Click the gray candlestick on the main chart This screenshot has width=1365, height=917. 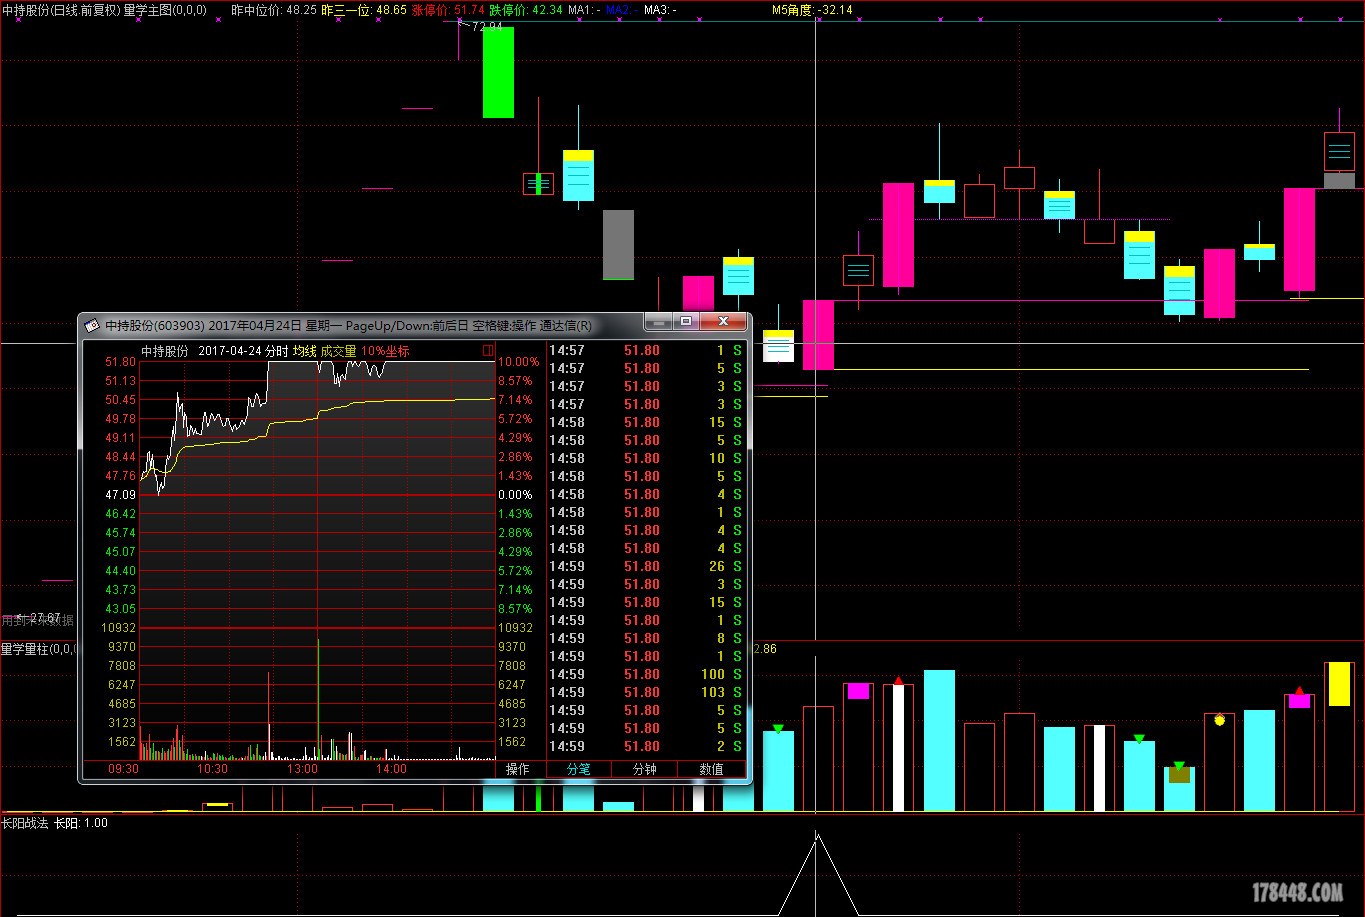(x=618, y=244)
